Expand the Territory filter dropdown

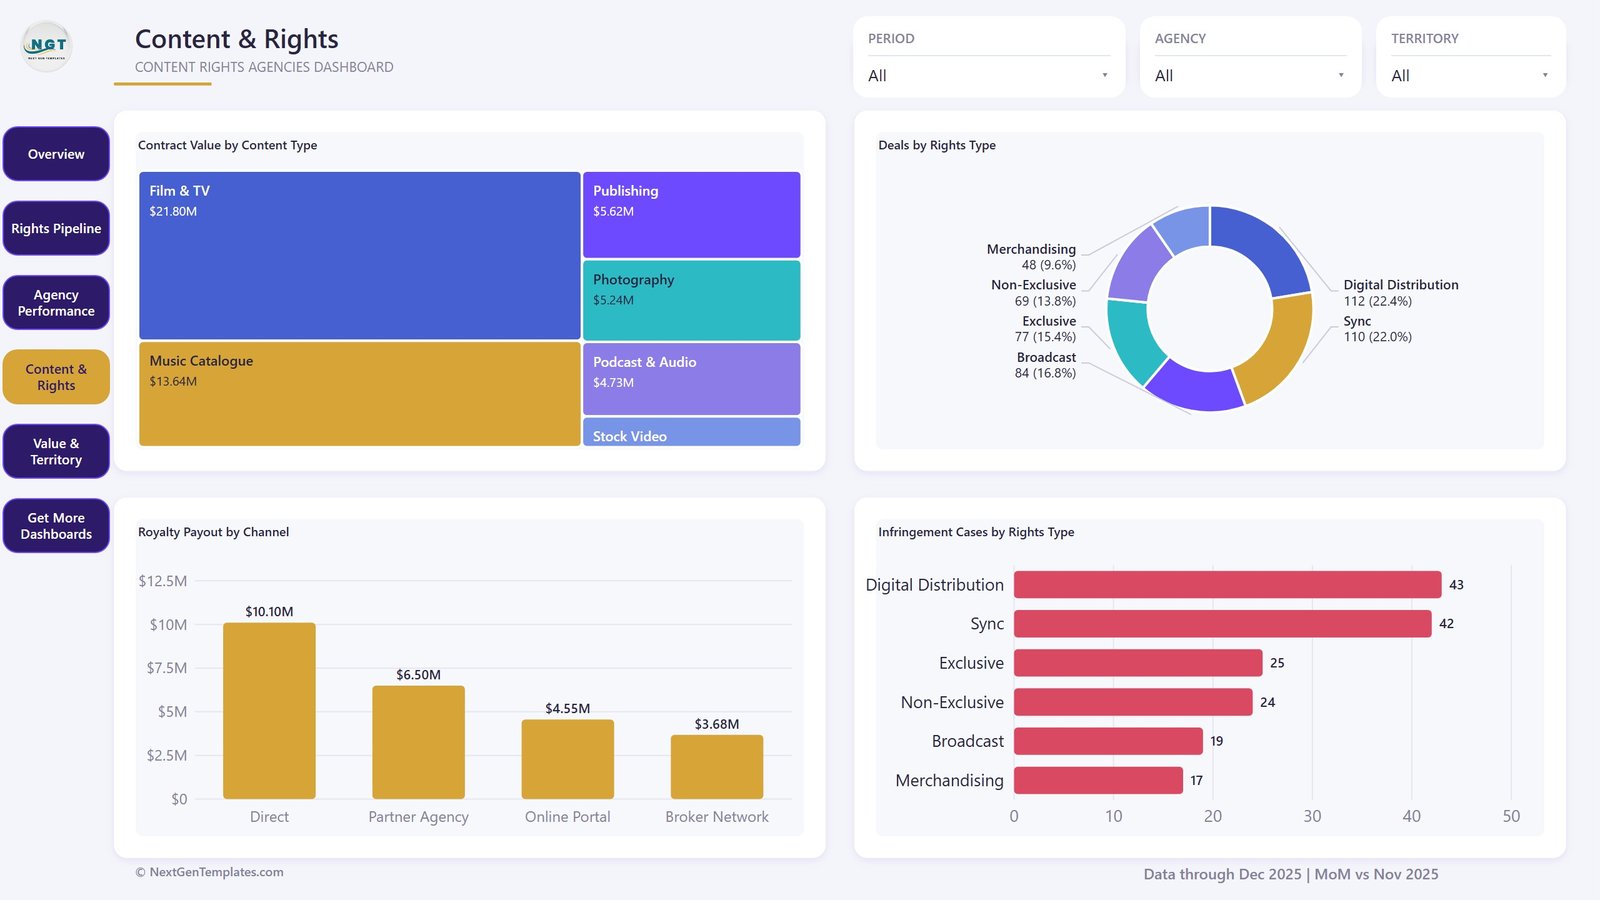coord(1470,75)
